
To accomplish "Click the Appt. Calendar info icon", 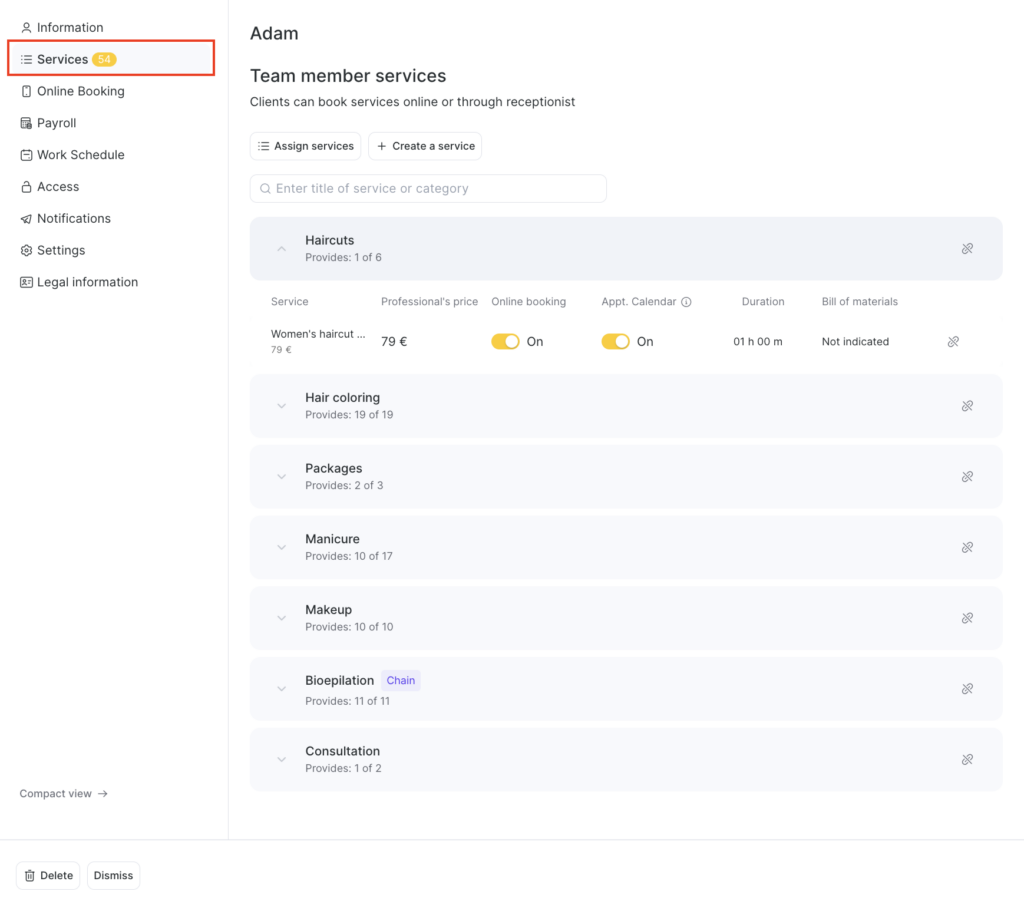I will pyautogui.click(x=687, y=302).
